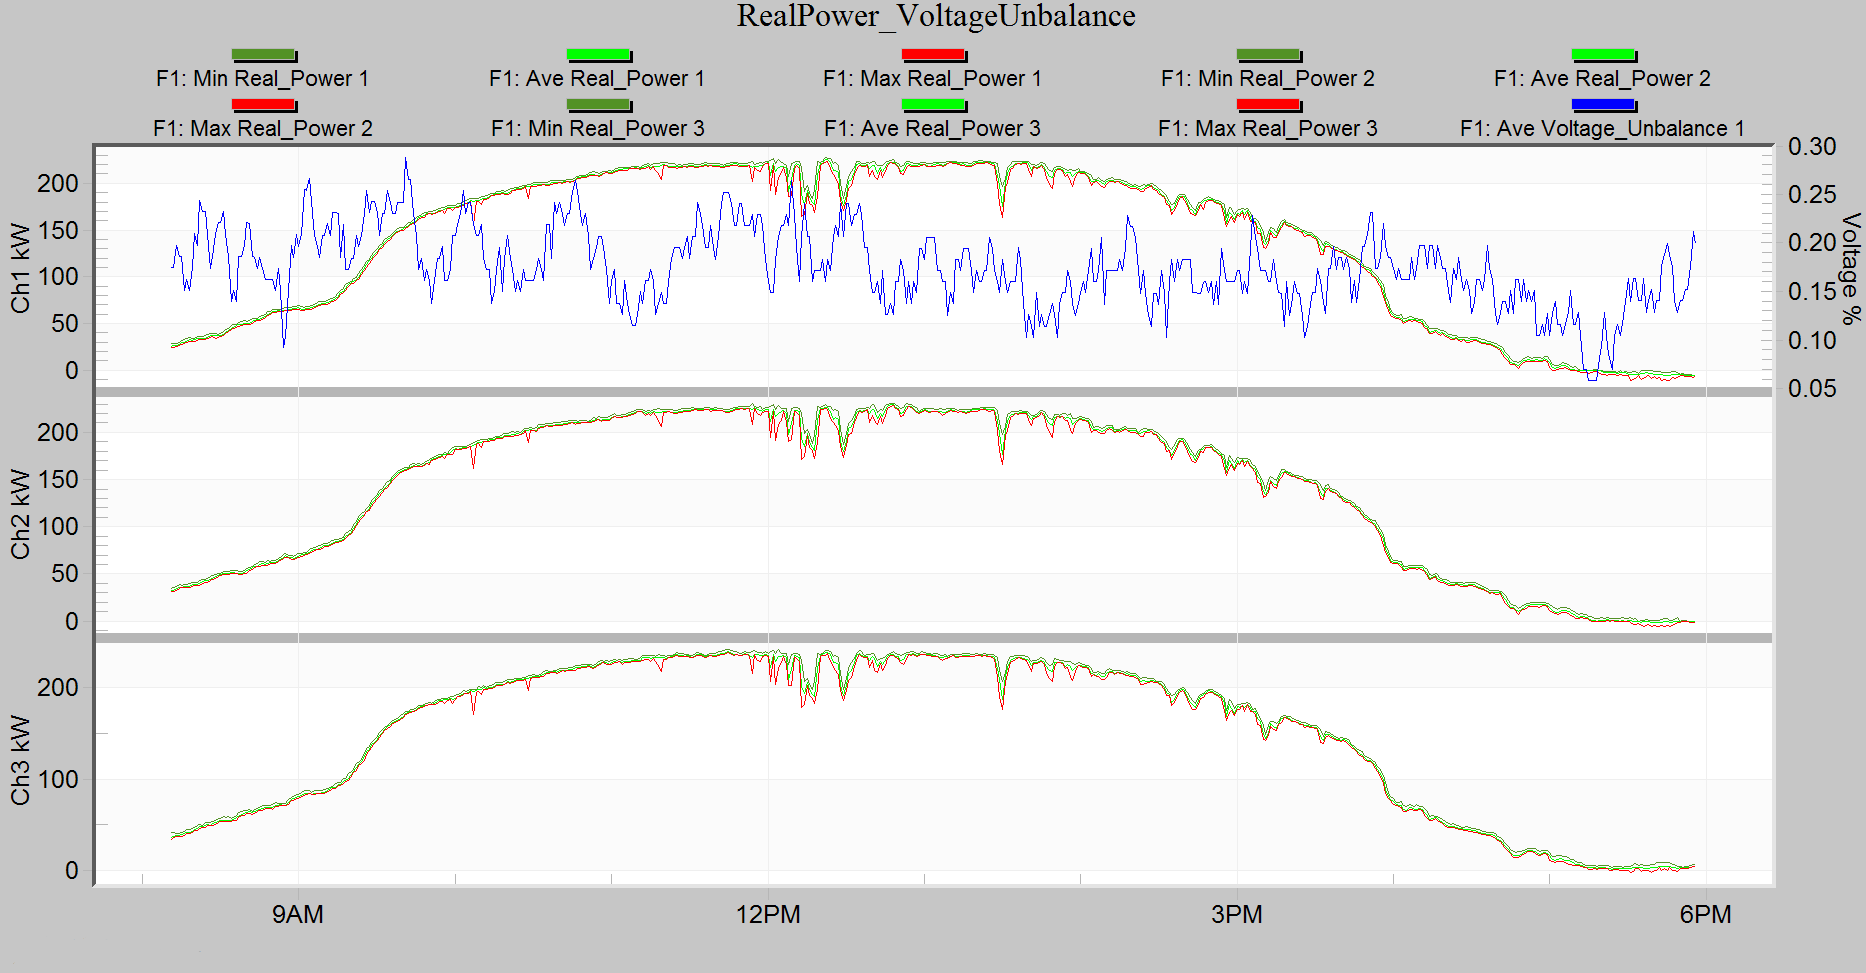Viewport: 1866px width, 973px height.
Task: Click the bright green swatch above Ave Real_Power 1
Action: pyautogui.click(x=598, y=55)
